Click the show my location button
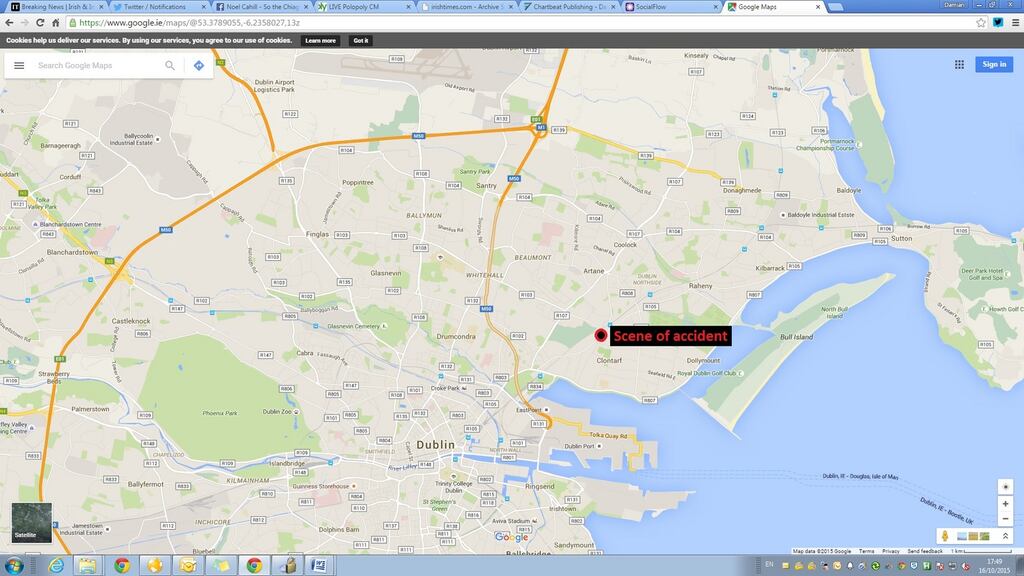 pos(1005,486)
